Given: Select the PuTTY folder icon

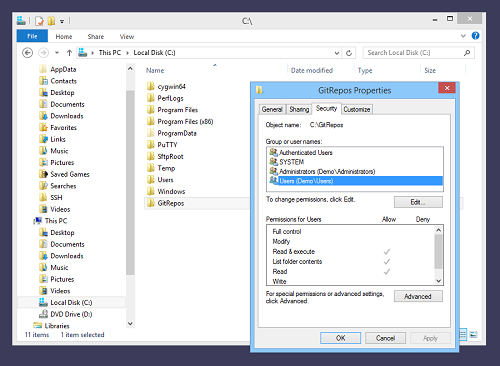Looking at the screenshot, I should (151, 145).
